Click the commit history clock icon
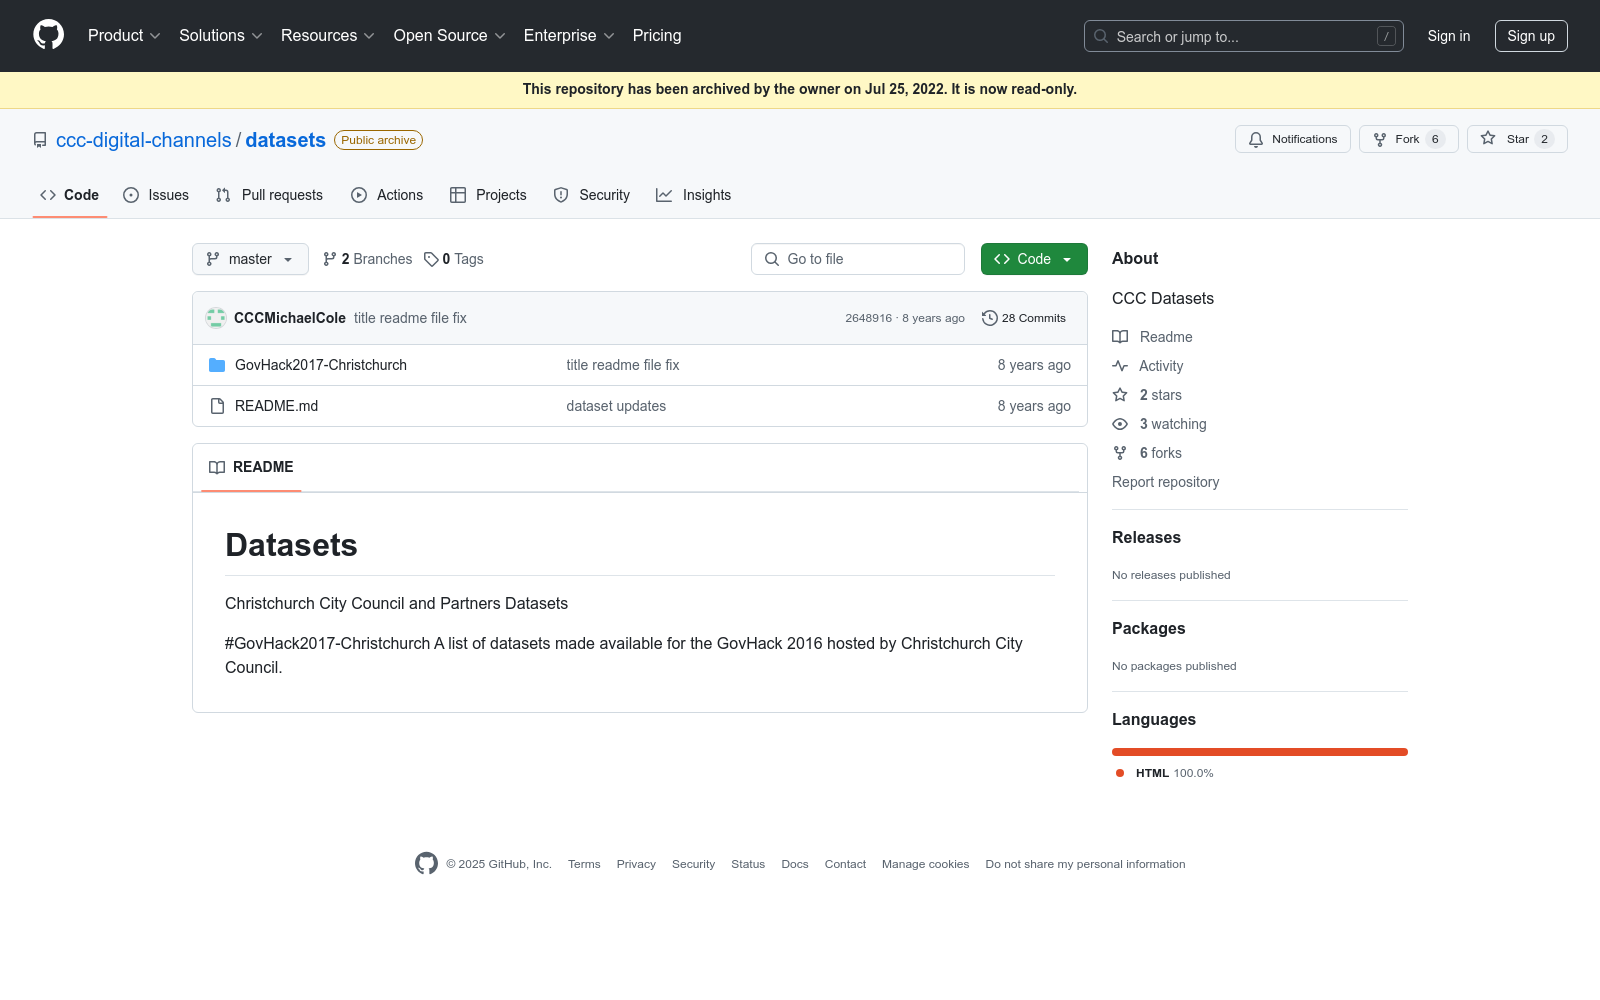Screen dimensions: 1600x1000 (990, 318)
